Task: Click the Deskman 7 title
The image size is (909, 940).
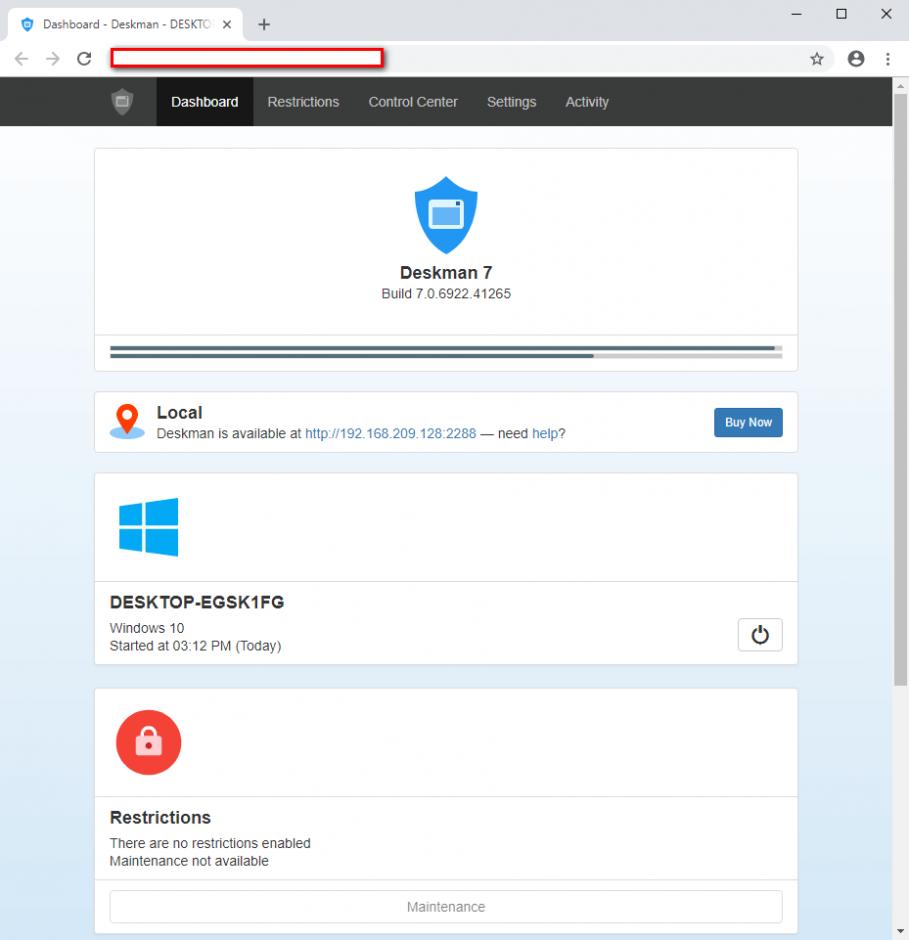Action: point(446,273)
